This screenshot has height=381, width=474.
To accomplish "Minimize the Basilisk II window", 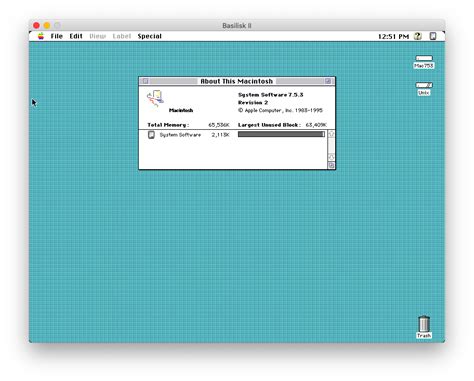I will pyautogui.click(x=47, y=25).
